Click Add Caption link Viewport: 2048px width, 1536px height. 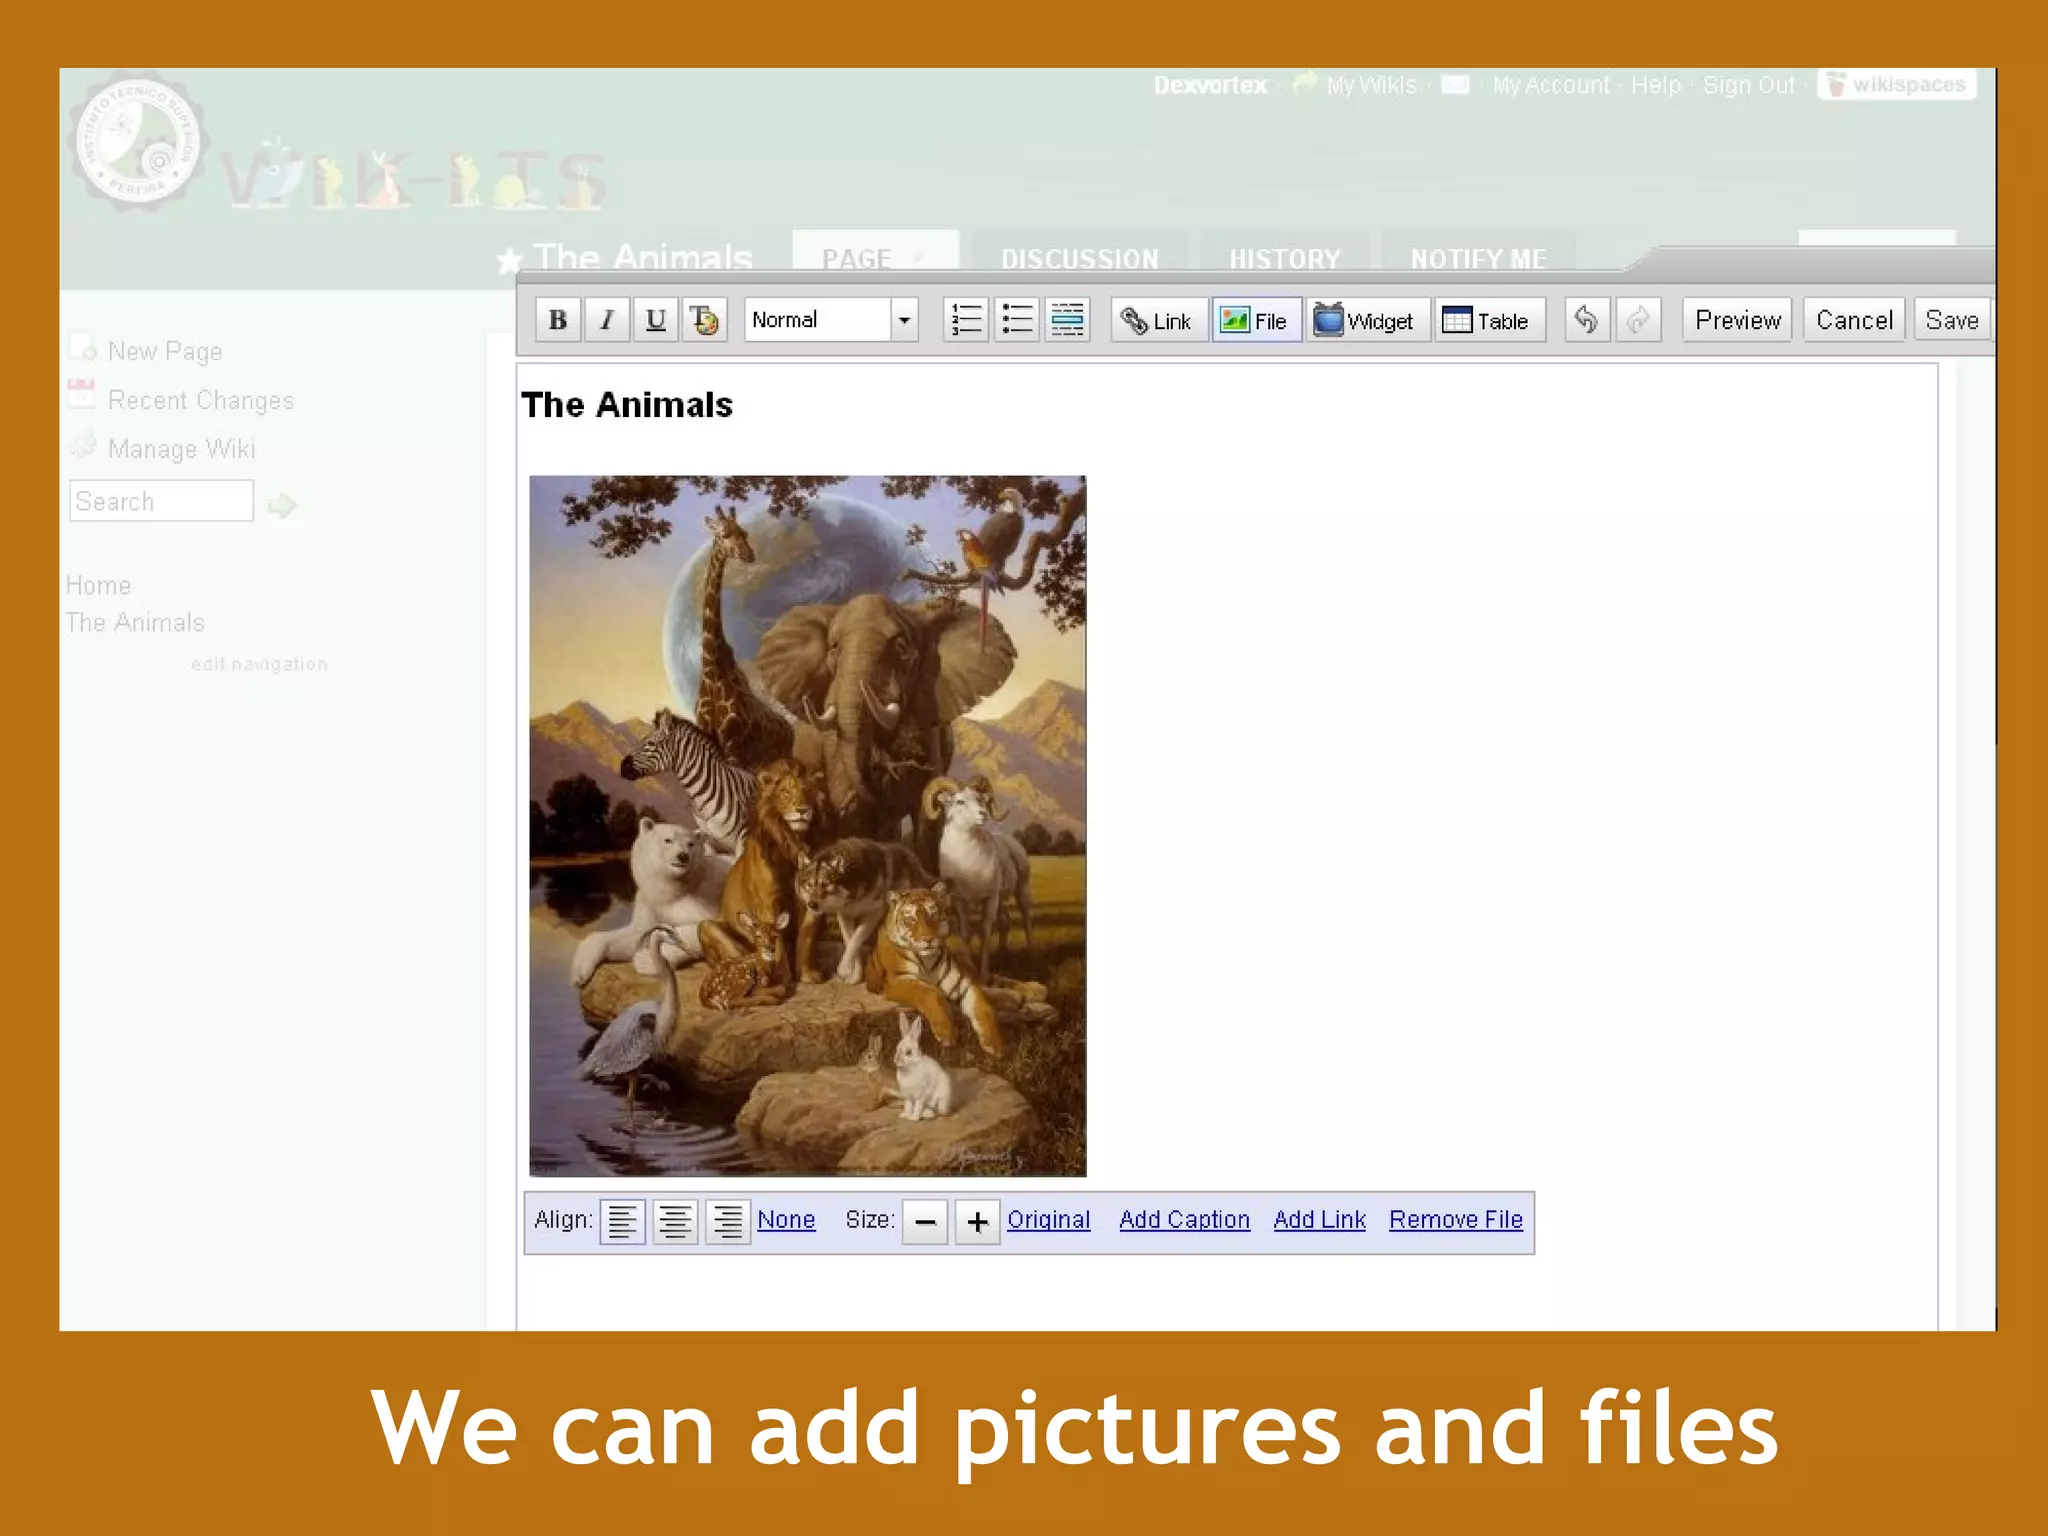click(1184, 1220)
